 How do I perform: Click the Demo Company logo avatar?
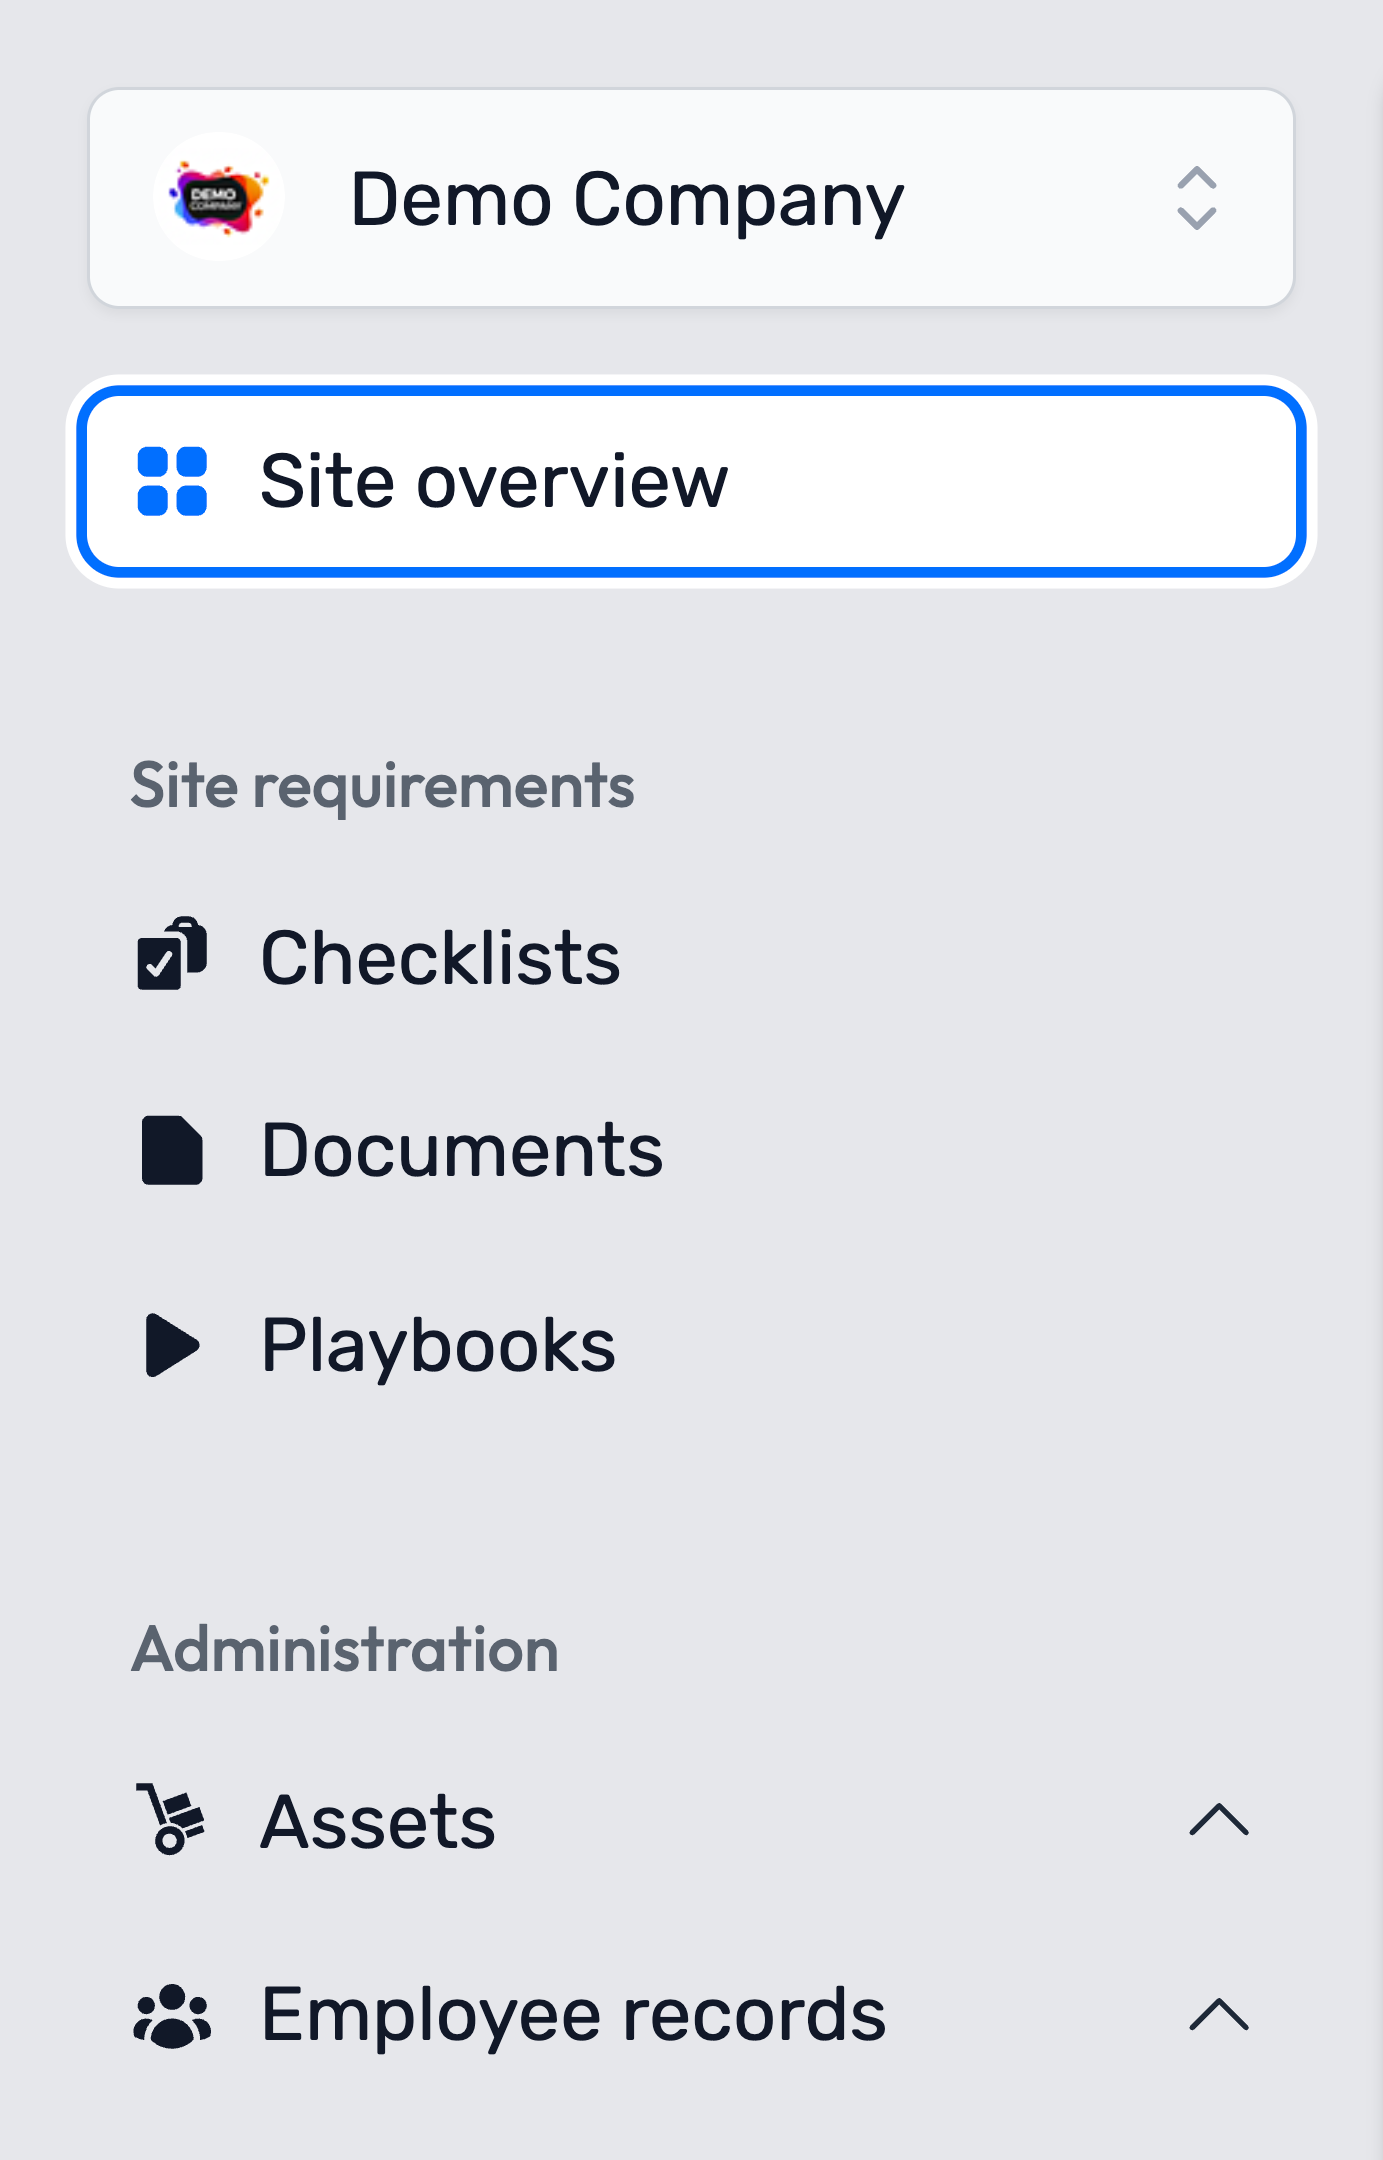point(219,198)
